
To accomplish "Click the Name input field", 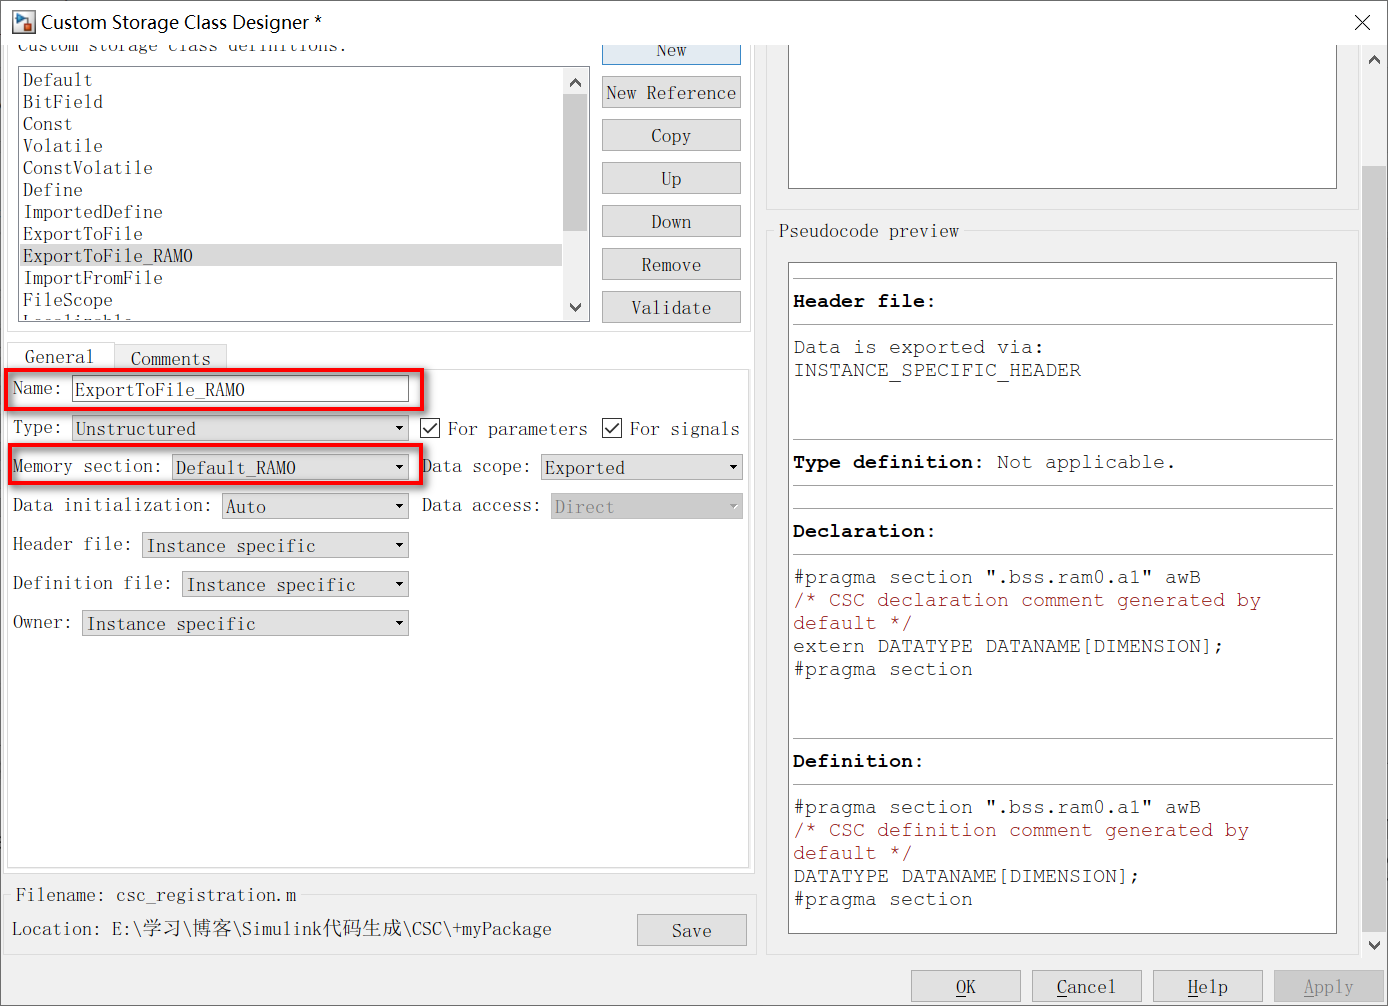I will (x=240, y=388).
